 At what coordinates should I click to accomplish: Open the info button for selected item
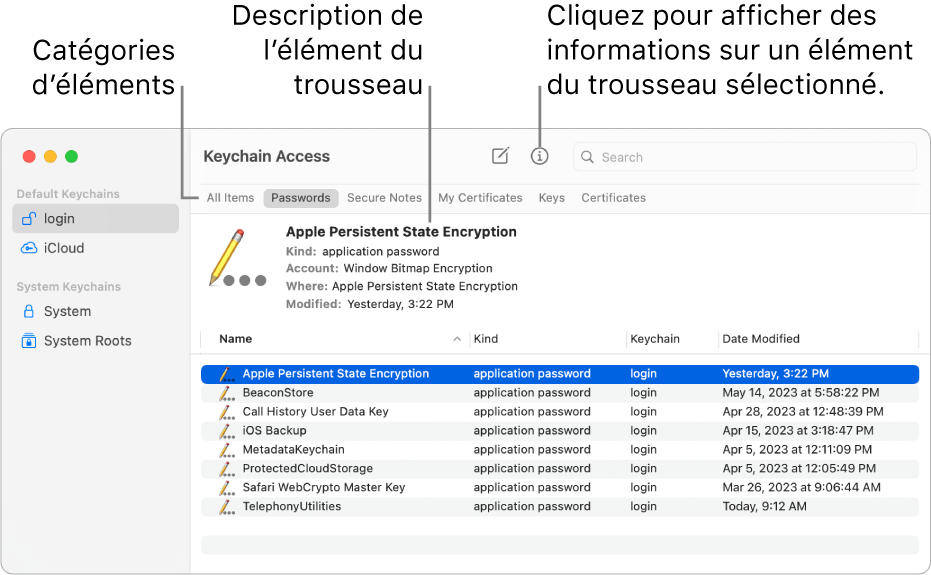539,156
